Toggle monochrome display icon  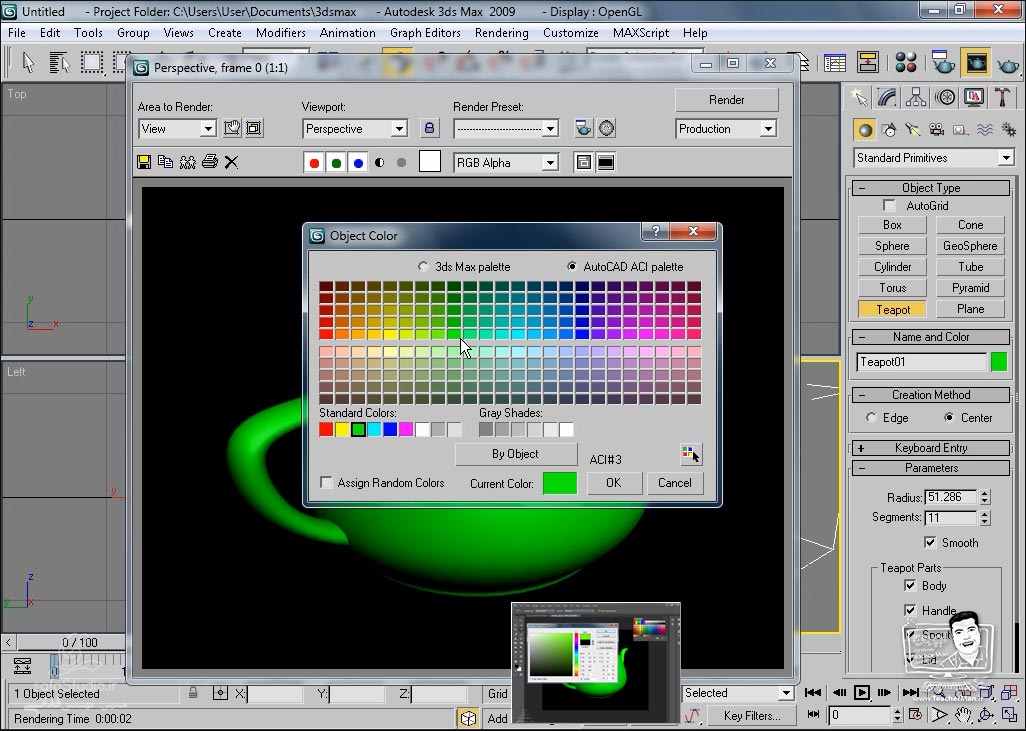401,163
